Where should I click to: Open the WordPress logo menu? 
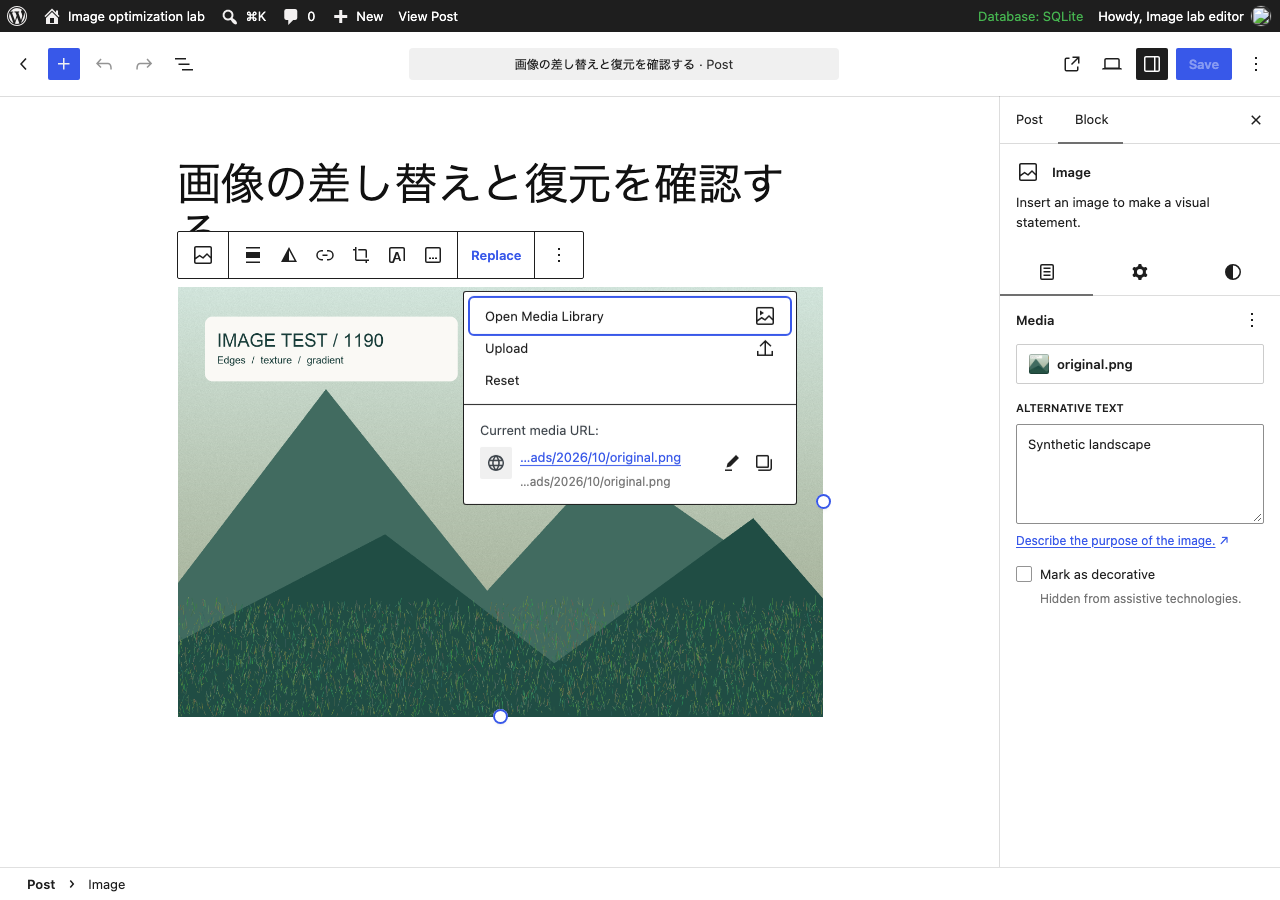pos(17,16)
